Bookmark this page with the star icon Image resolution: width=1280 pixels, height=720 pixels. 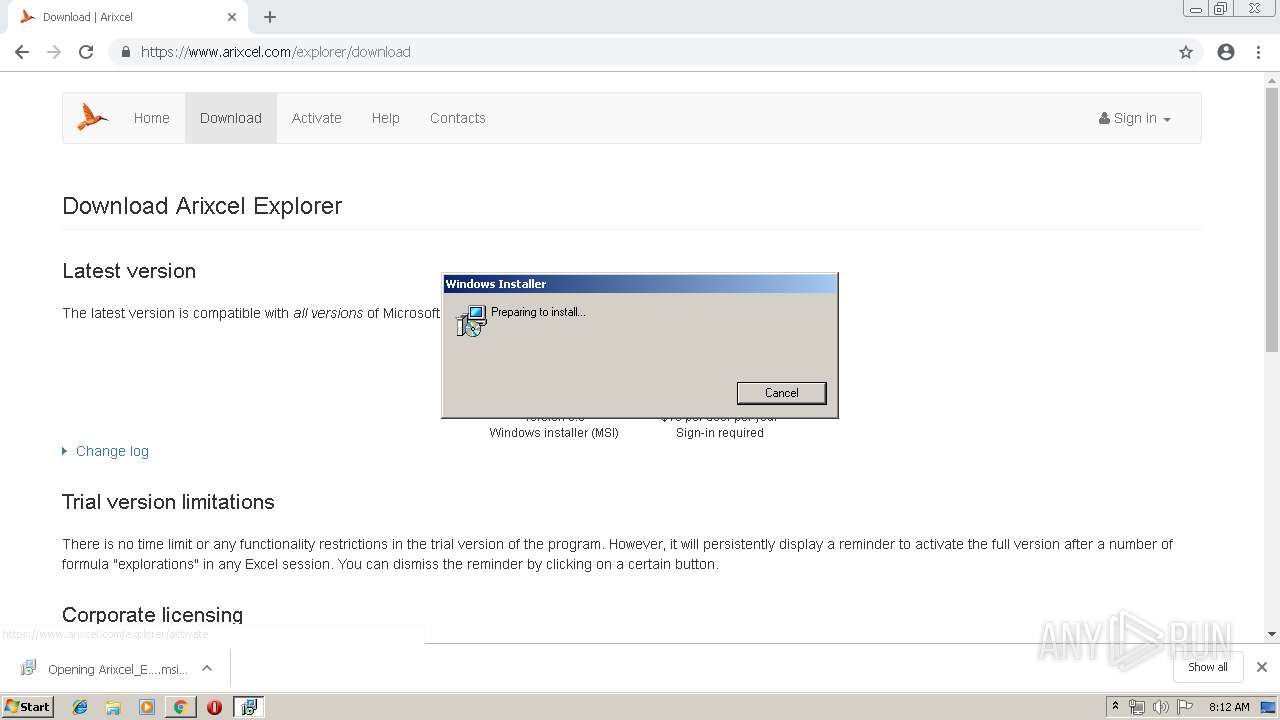pyautogui.click(x=1186, y=52)
